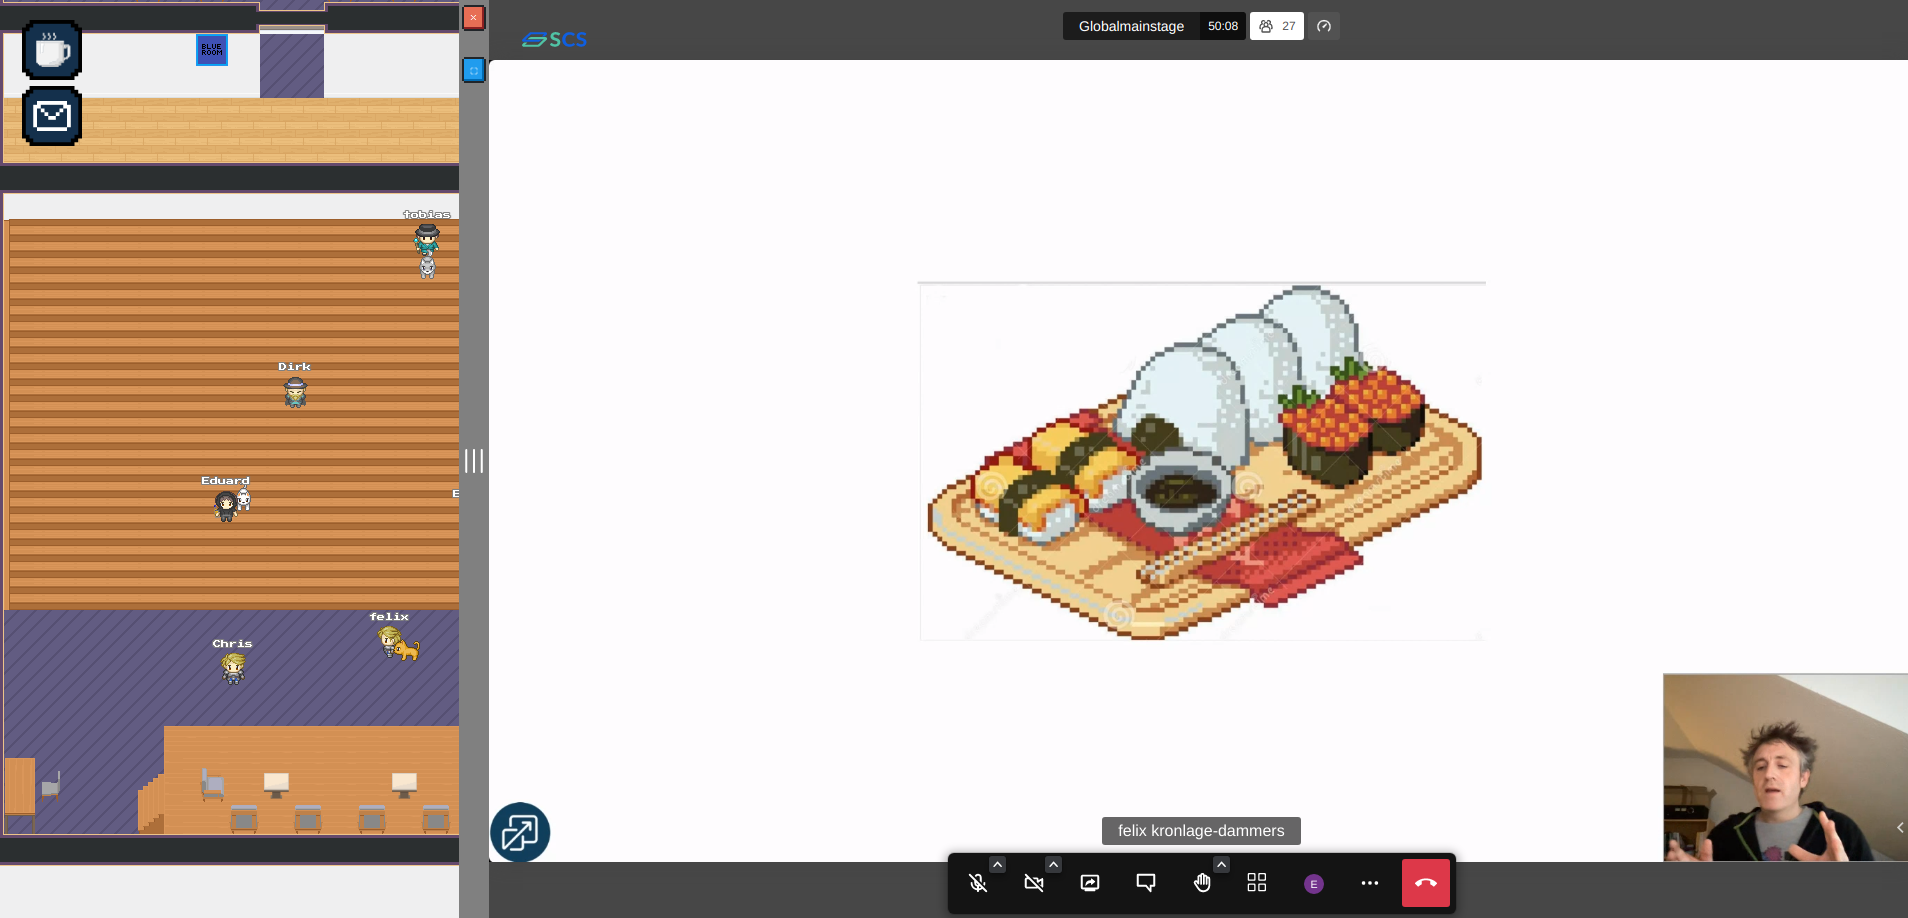
Task: Hang up the call
Action: click(1426, 883)
